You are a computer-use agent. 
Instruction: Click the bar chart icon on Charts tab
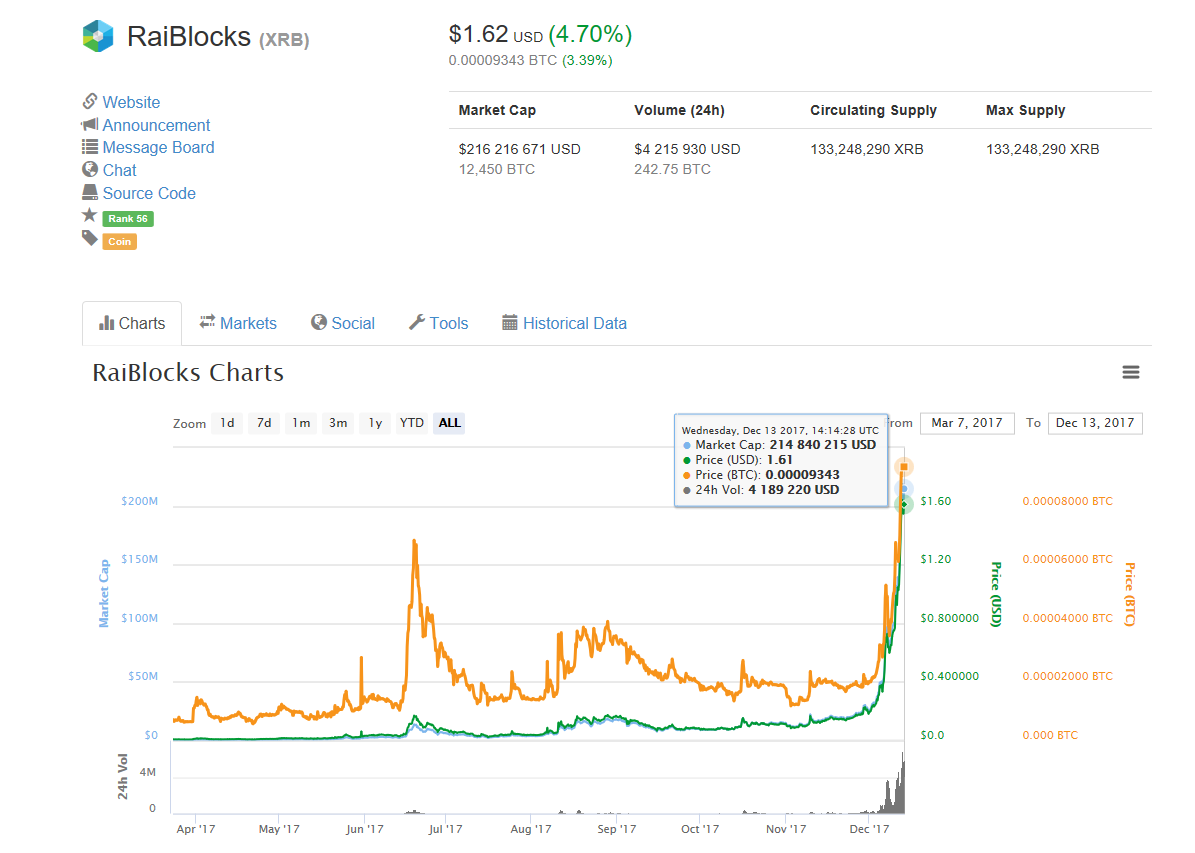[107, 323]
